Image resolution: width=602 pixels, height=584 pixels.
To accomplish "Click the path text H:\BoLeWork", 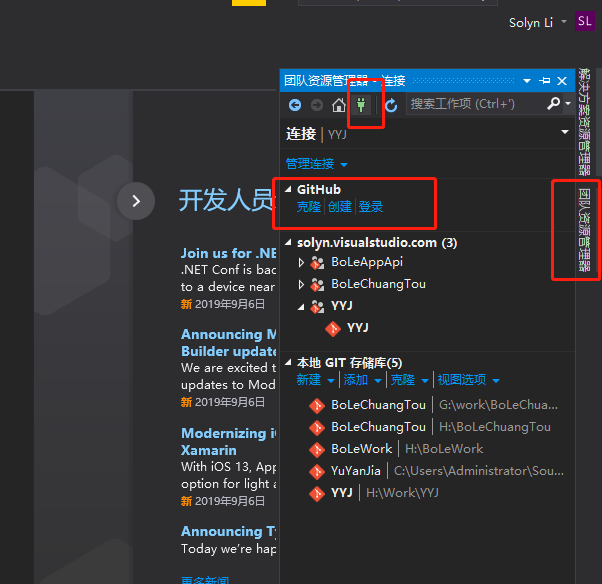I will point(444,449).
